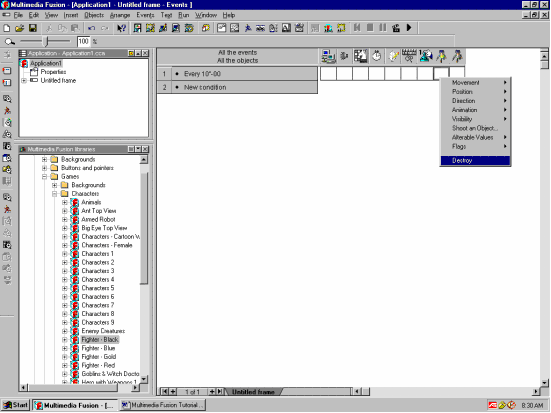This screenshot has height=413, width=551.
Task: Collapse the Characters folder
Action: point(54,194)
